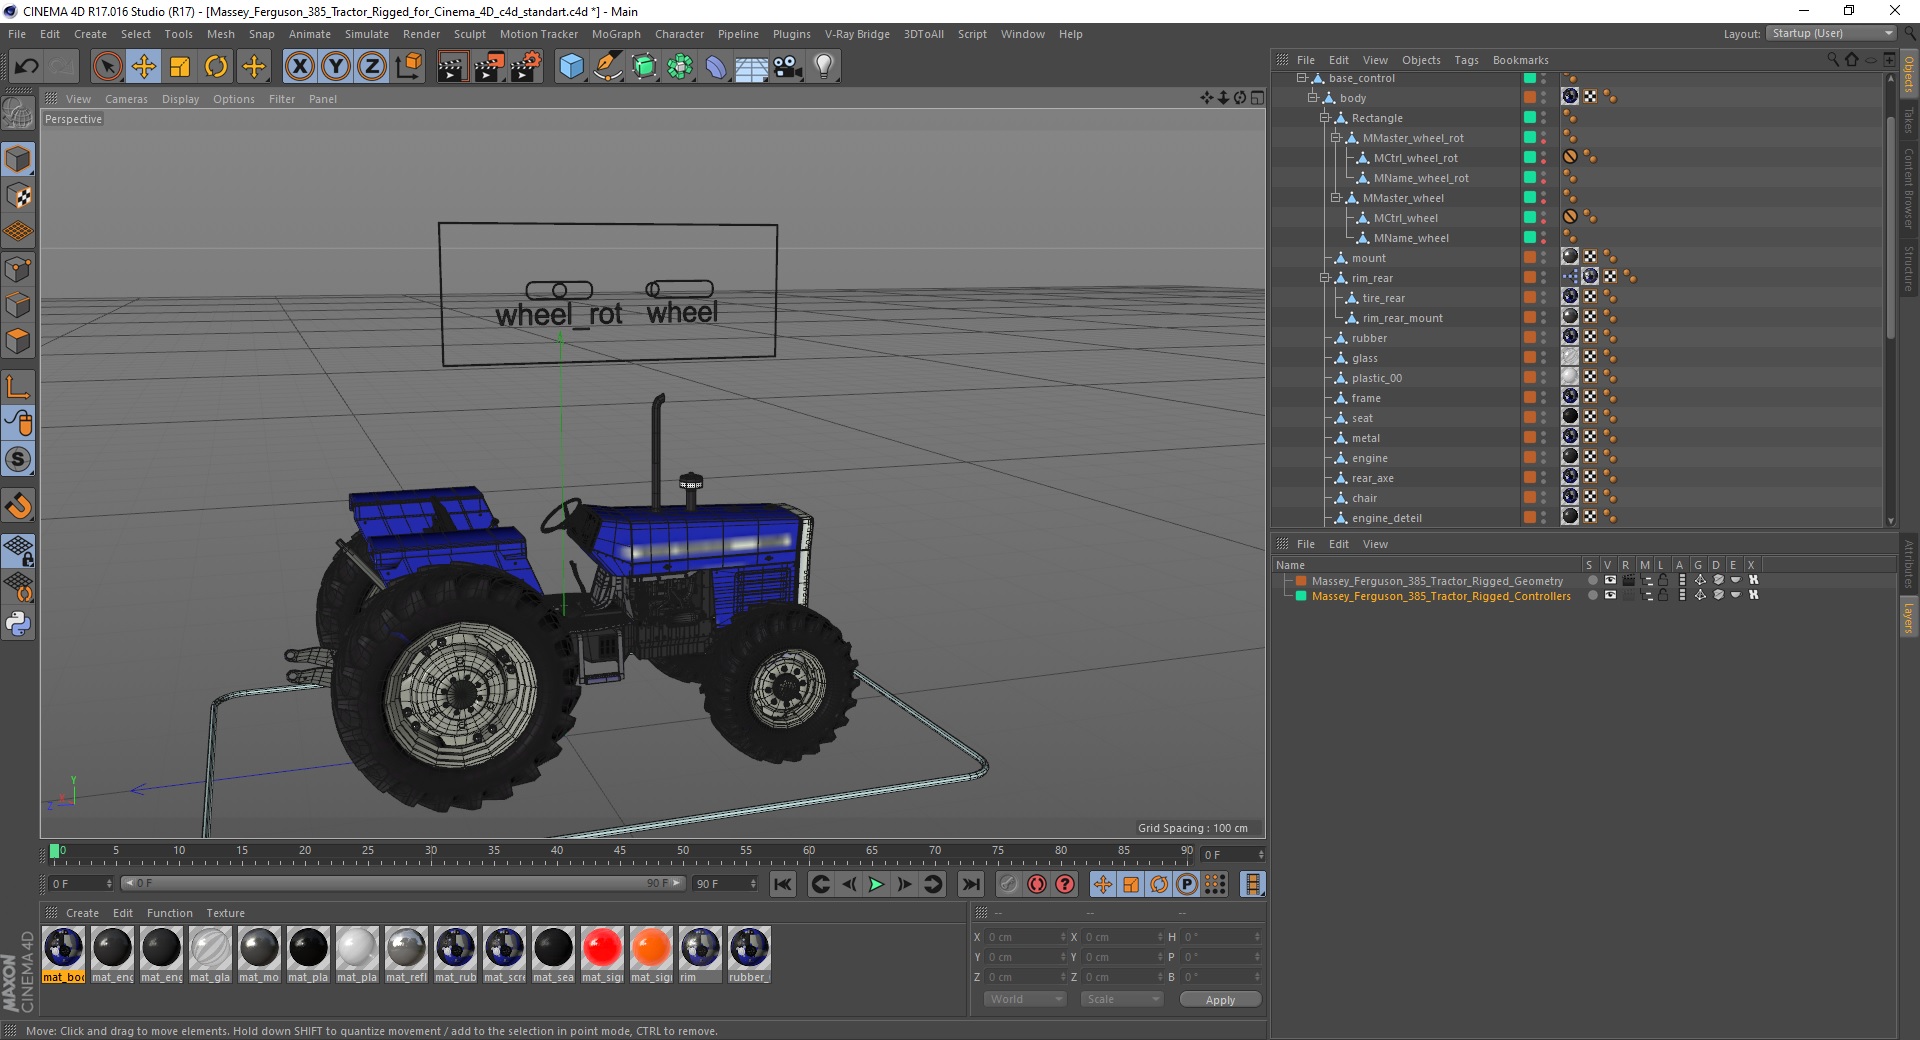The height and width of the screenshot is (1040, 1920).
Task: Open the Bend deformer icon
Action: (716, 67)
